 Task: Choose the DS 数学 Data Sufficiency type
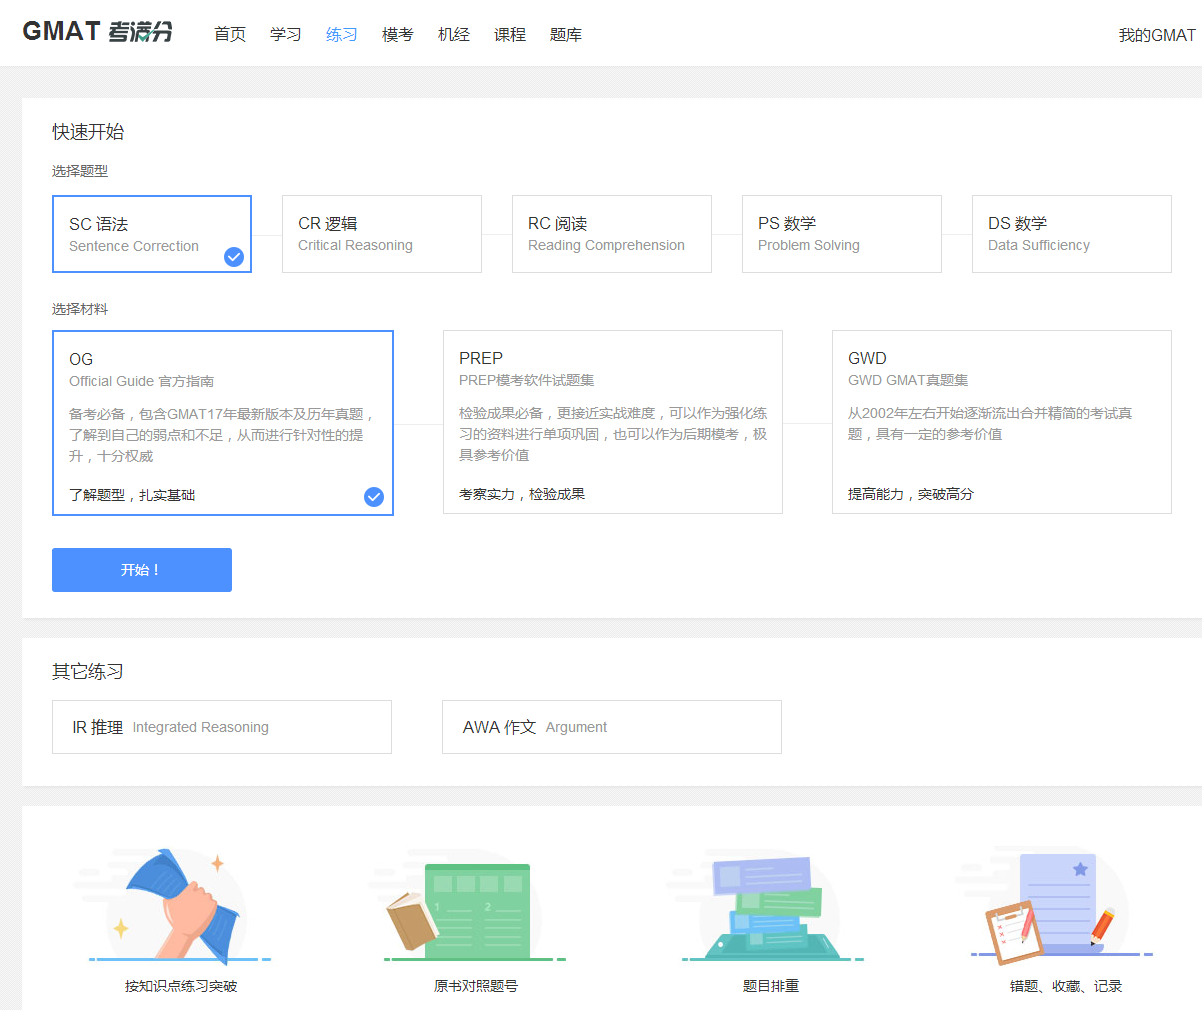pos(1071,233)
